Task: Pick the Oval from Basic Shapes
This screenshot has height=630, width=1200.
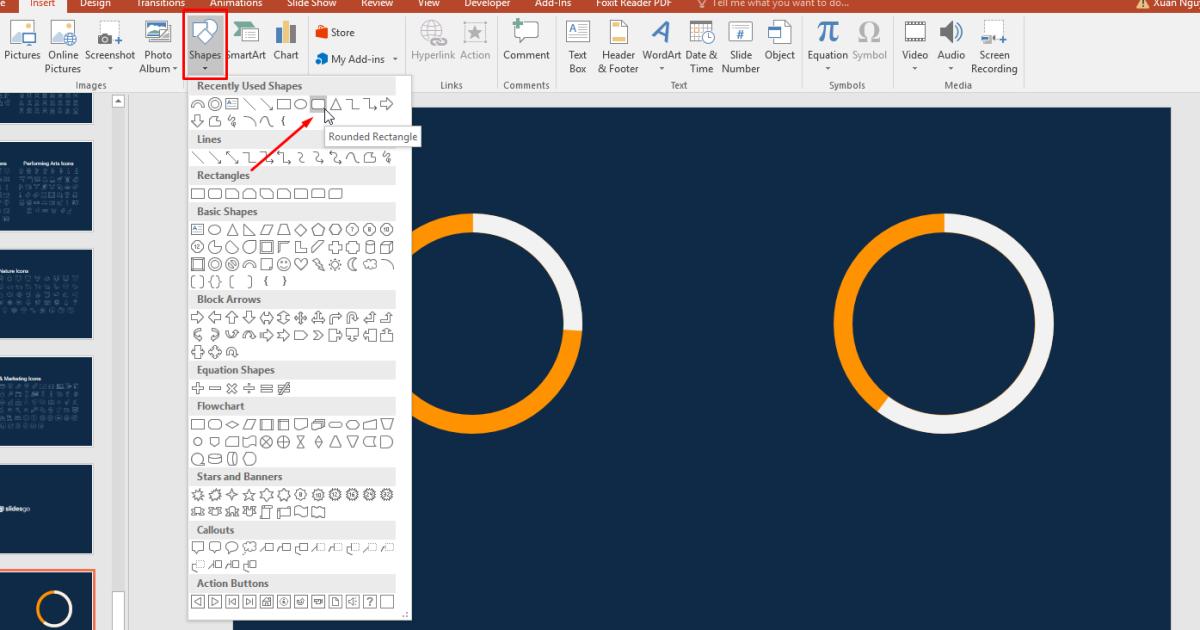Action: click(x=214, y=229)
